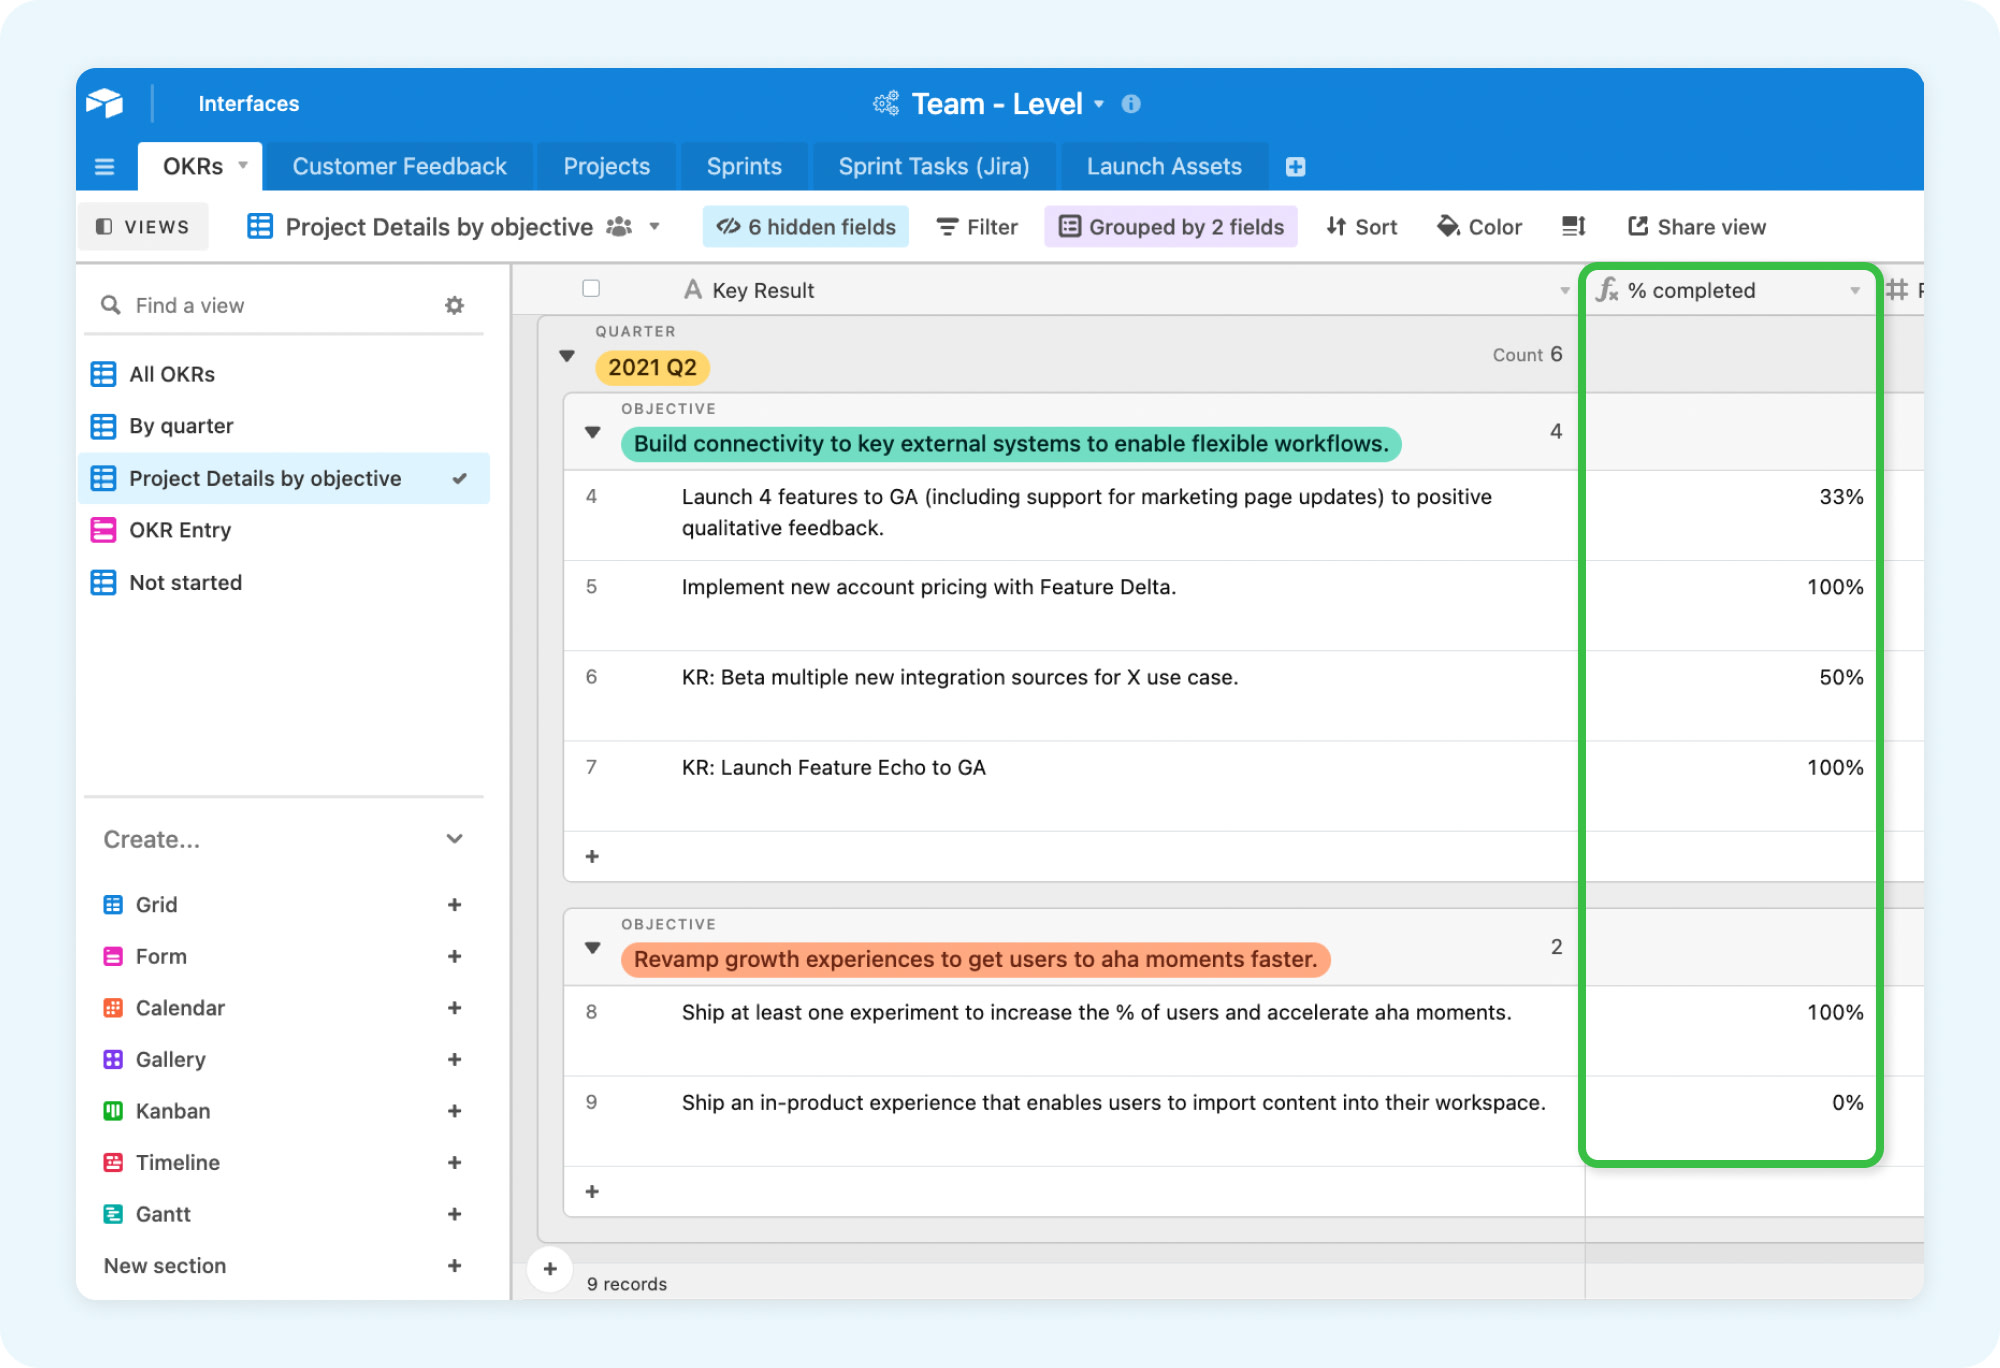Viewport: 2000px width, 1368px height.
Task: Click the info icon beside Team - Level
Action: point(1131,103)
